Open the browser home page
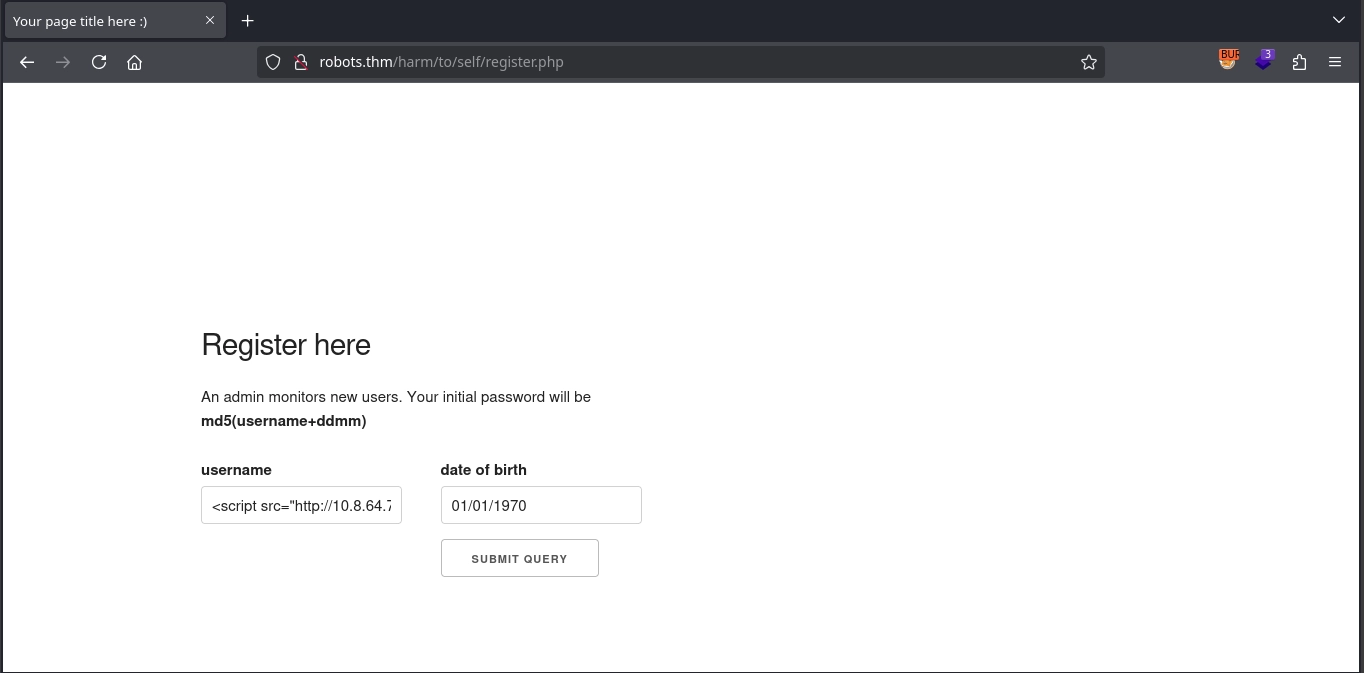This screenshot has height=673, width=1364. [x=135, y=62]
